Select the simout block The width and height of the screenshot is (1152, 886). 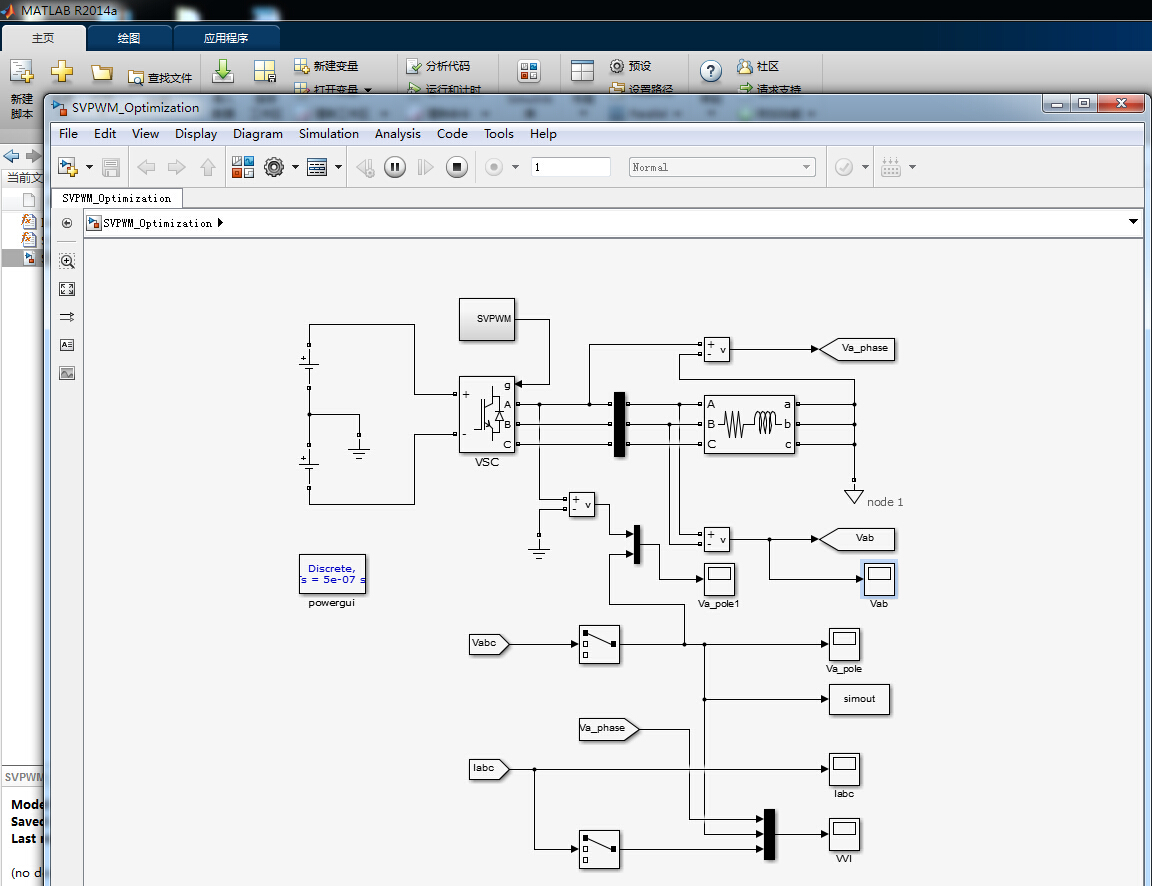[x=859, y=699]
